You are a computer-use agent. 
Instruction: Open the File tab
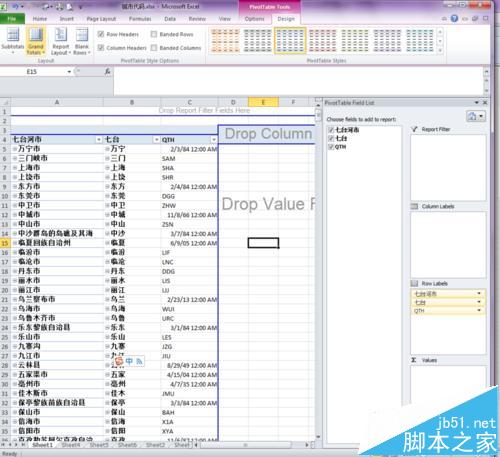(12, 19)
